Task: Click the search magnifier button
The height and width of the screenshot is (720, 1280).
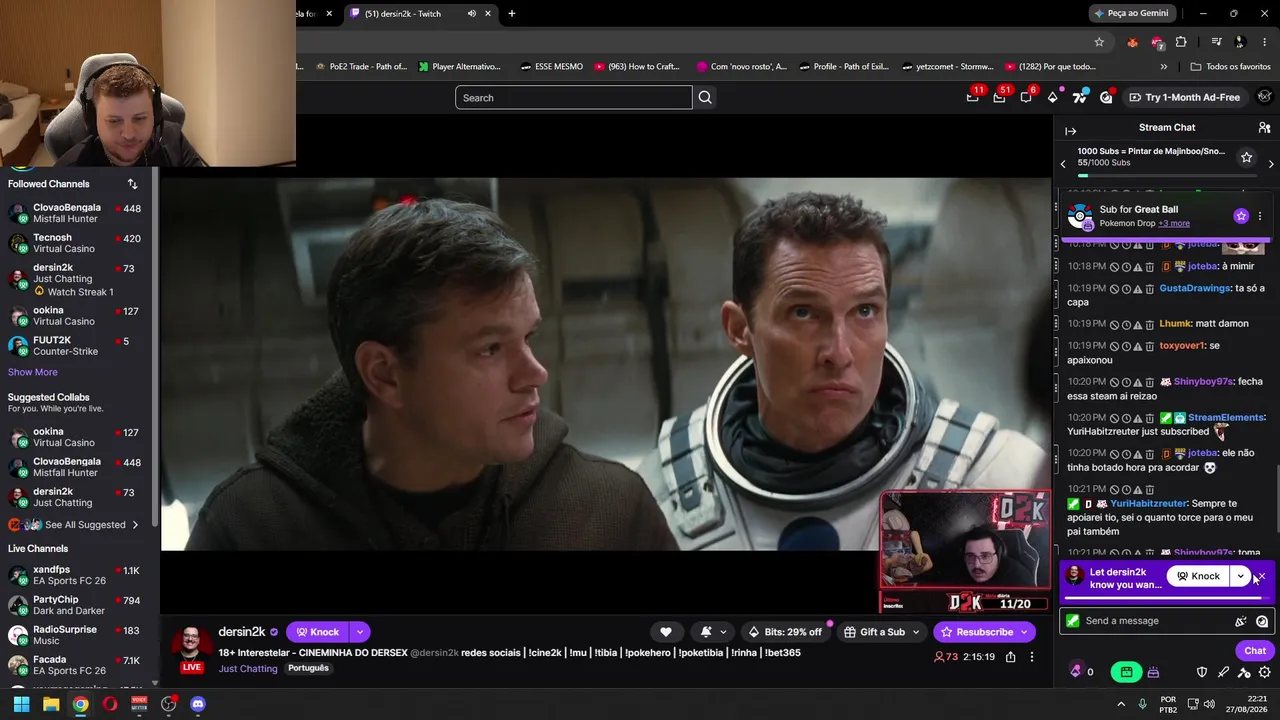Action: click(705, 97)
